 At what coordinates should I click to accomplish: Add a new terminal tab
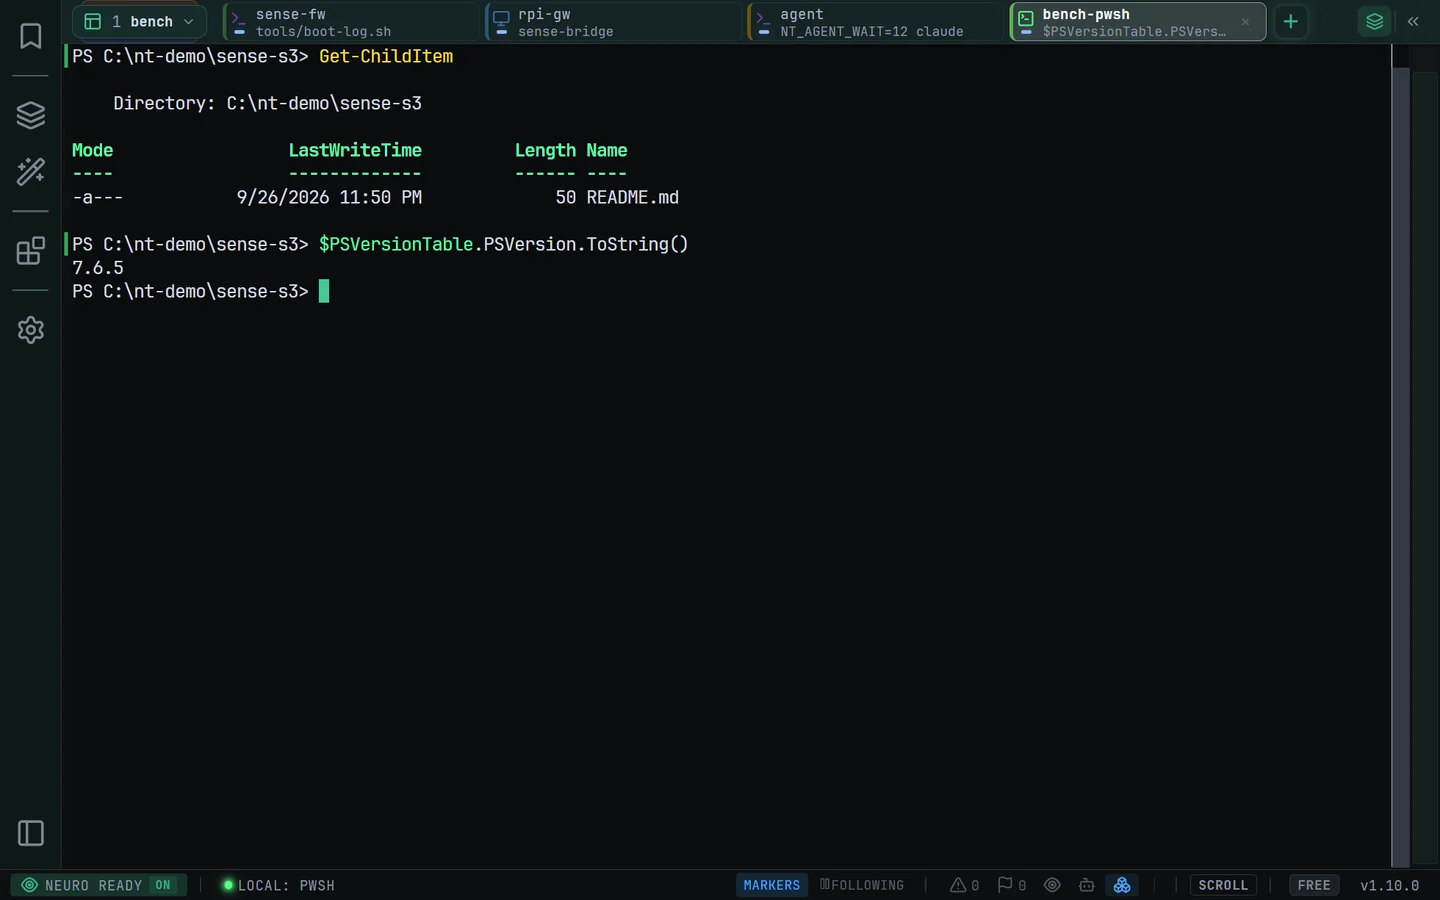click(x=1291, y=21)
